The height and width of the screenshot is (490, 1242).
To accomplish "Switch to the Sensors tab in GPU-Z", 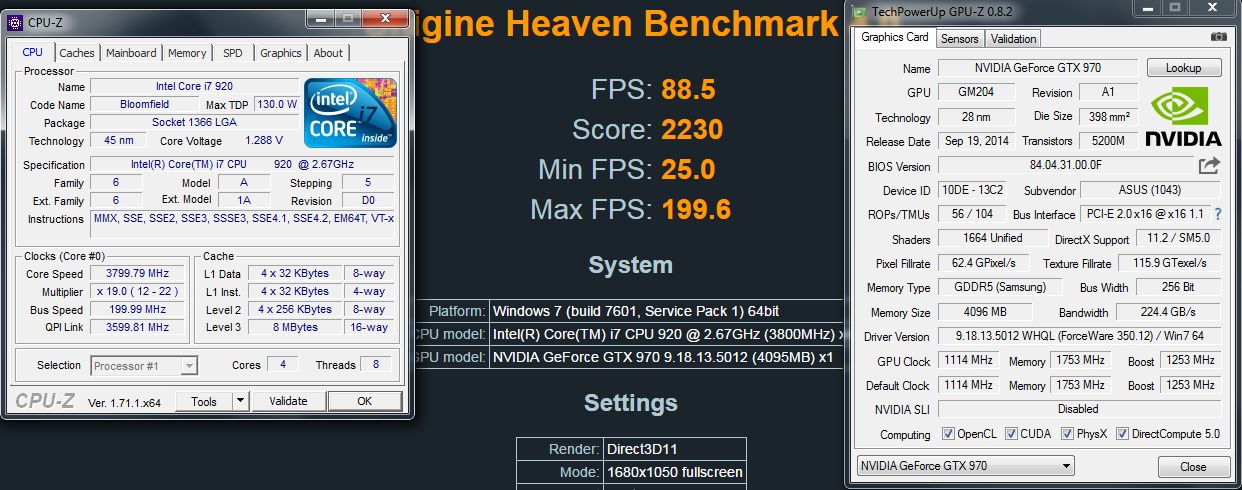I will click(960, 39).
